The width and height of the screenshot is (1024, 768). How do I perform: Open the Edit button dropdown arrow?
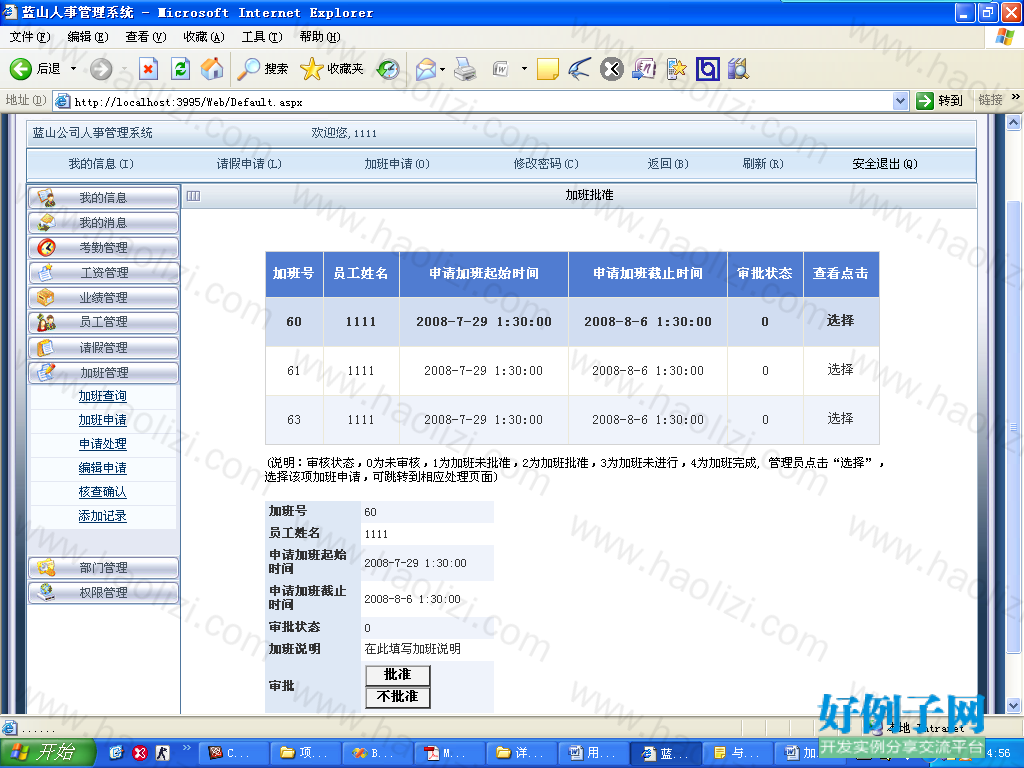[x=524, y=69]
